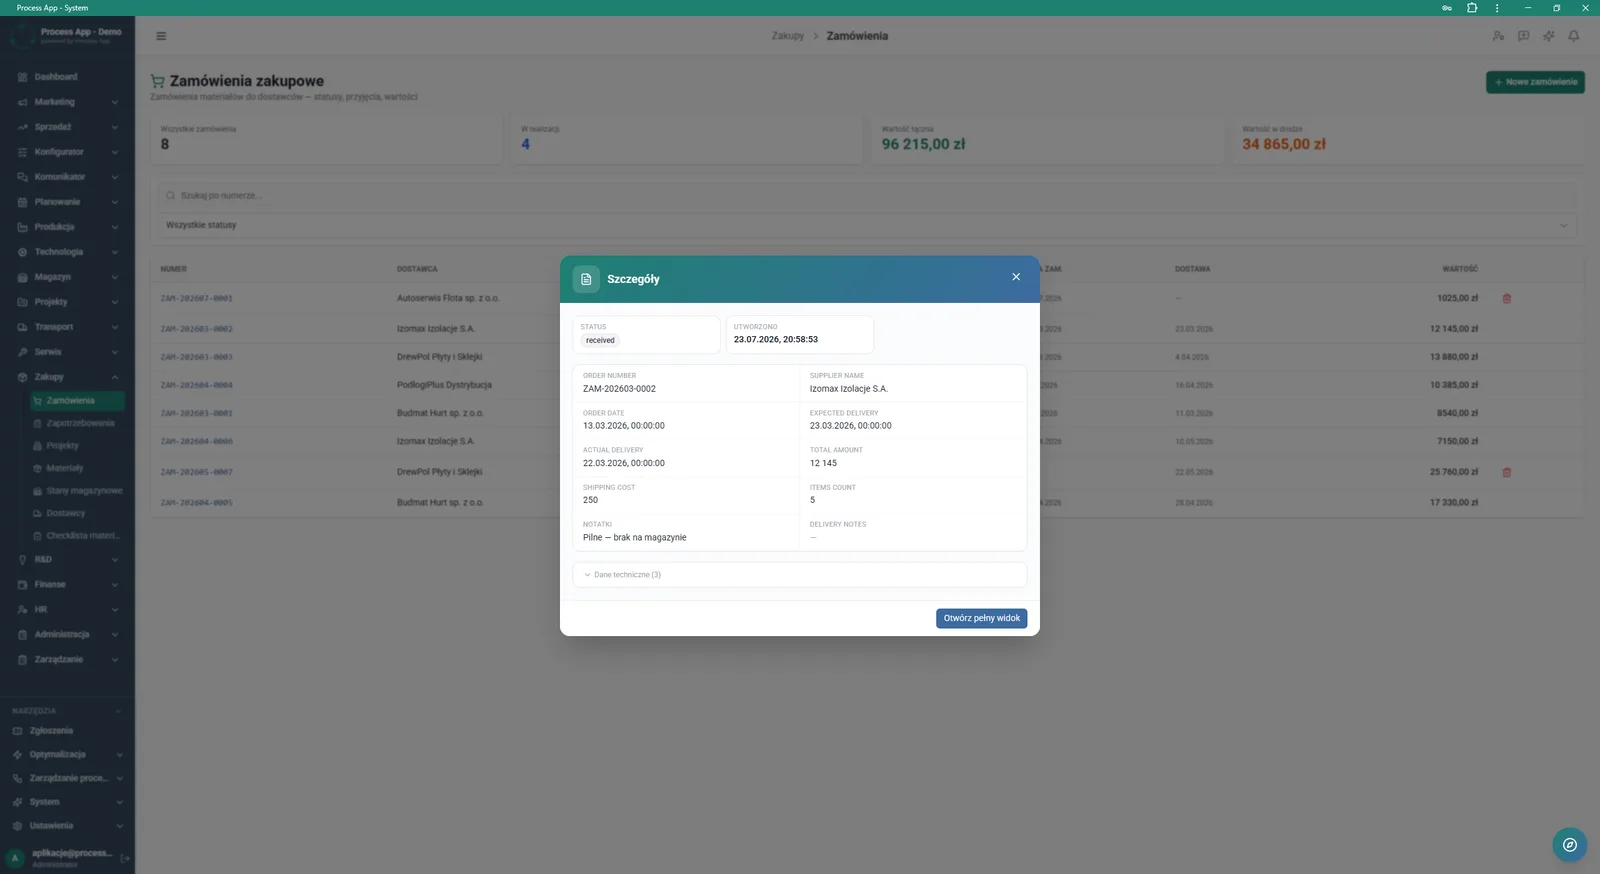This screenshot has height=874, width=1600.
Task: Click the extensions puzzle icon in title bar
Action: [x=1472, y=8]
